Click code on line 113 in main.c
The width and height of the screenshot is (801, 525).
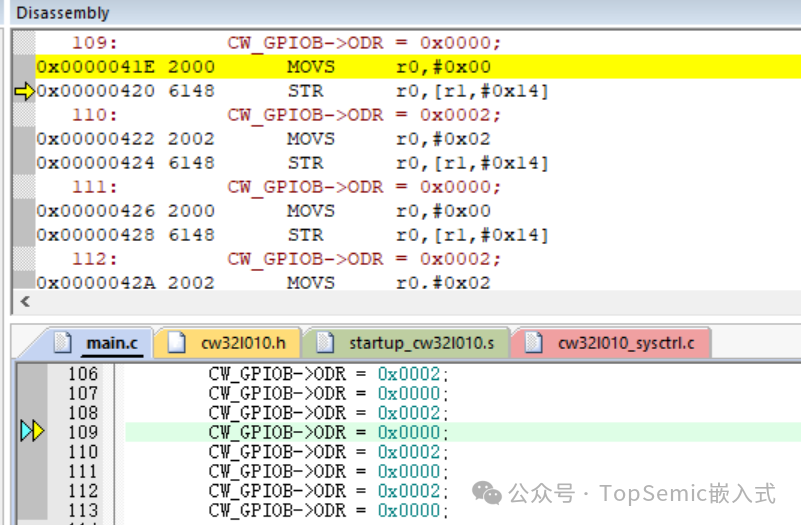pos(328,510)
